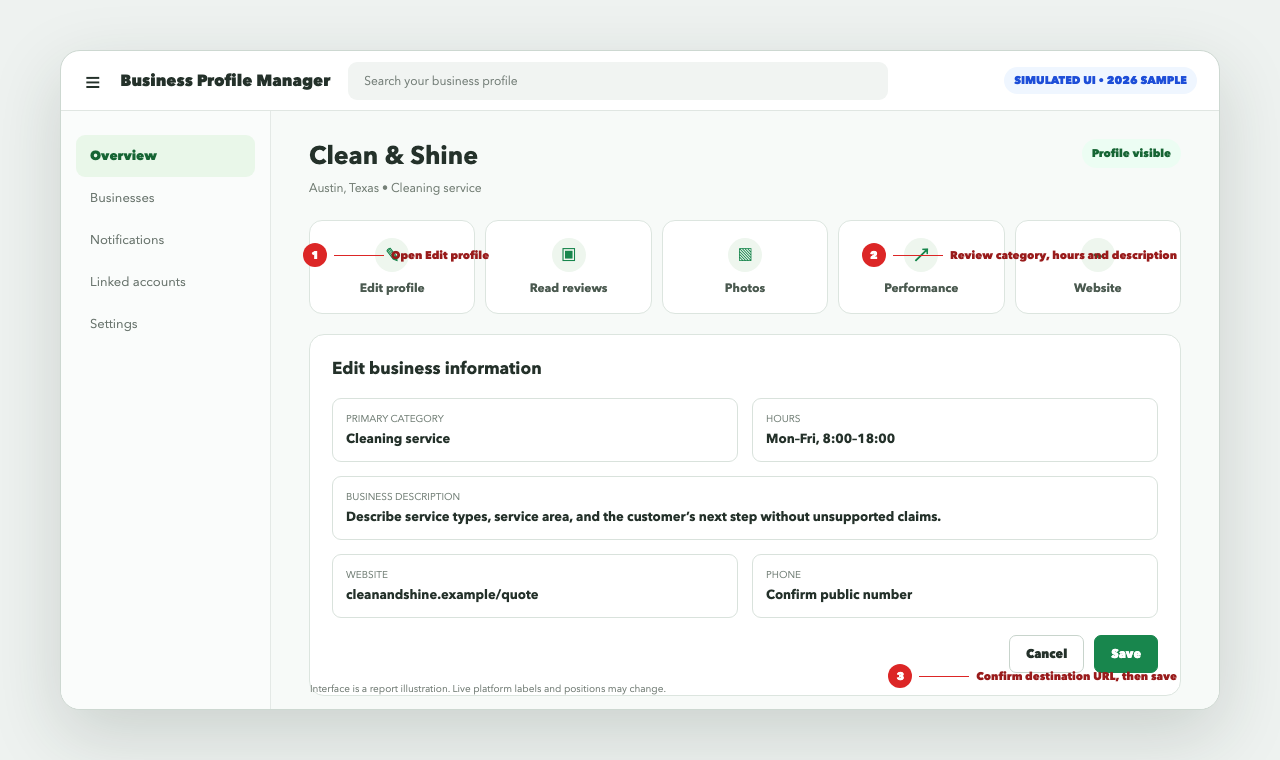Edit the Primary Category field
The height and width of the screenshot is (760, 1280).
click(535, 430)
